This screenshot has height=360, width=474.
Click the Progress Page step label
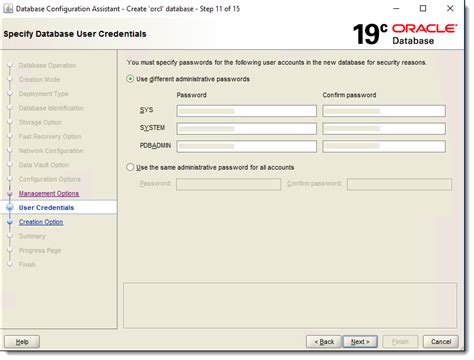coord(40,250)
